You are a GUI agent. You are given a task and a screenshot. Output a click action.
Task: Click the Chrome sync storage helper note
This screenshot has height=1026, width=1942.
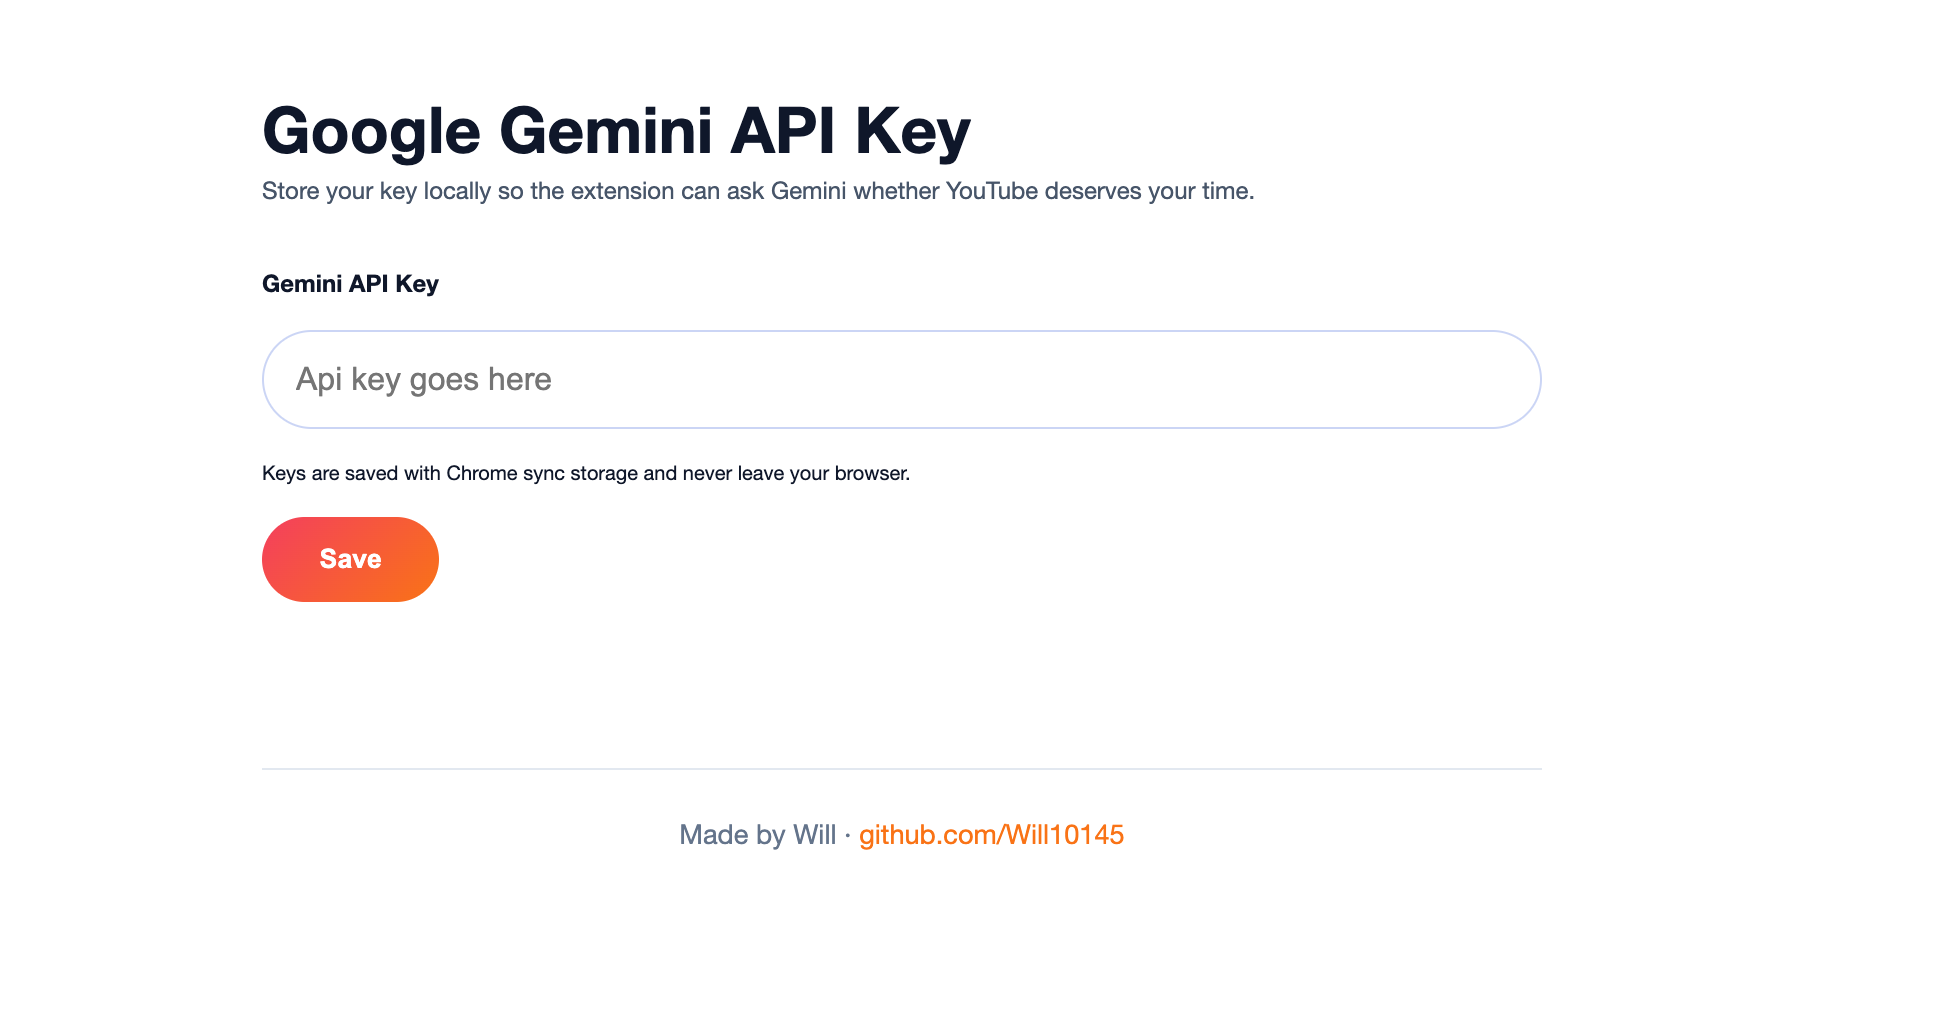click(585, 473)
